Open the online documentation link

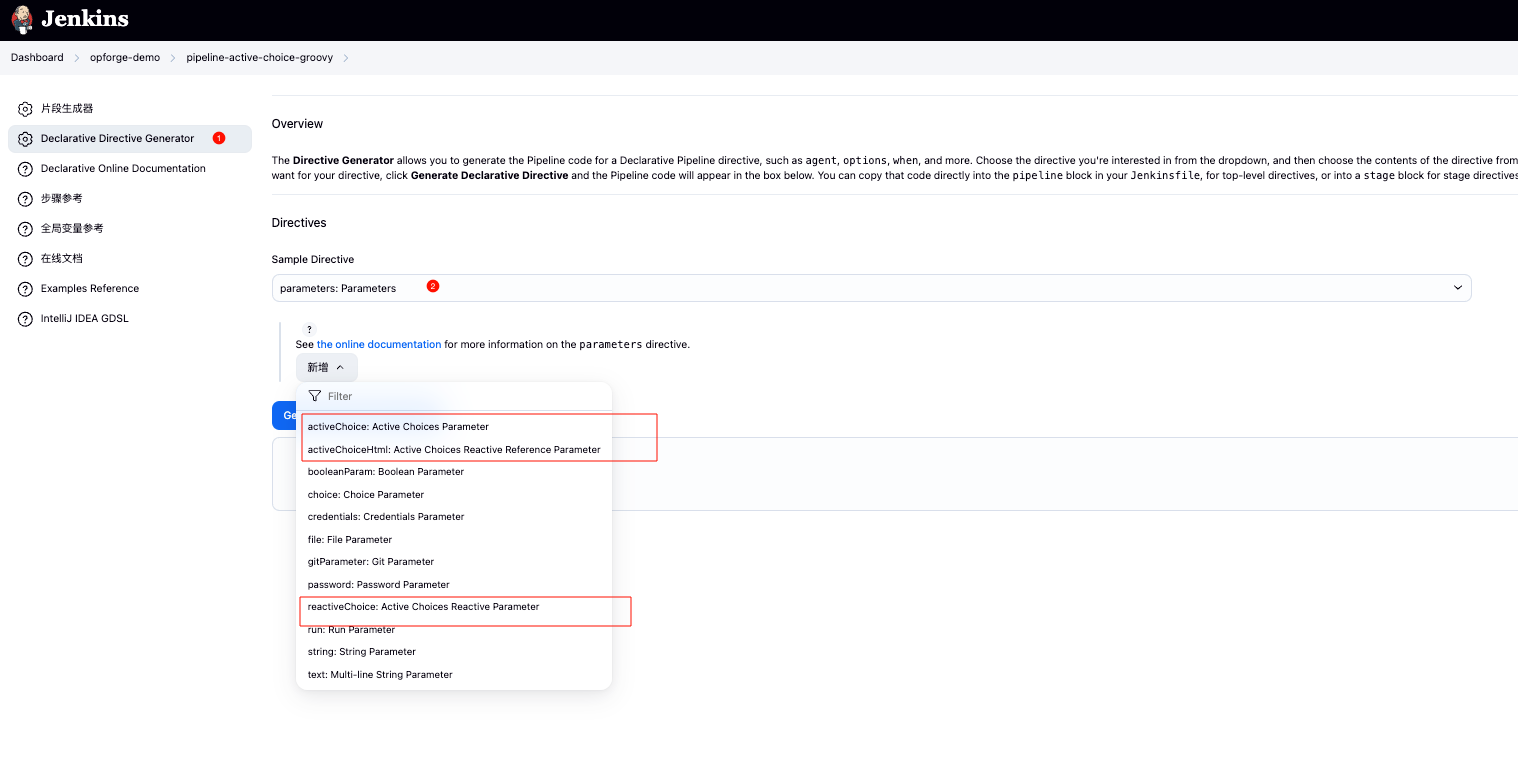point(378,345)
